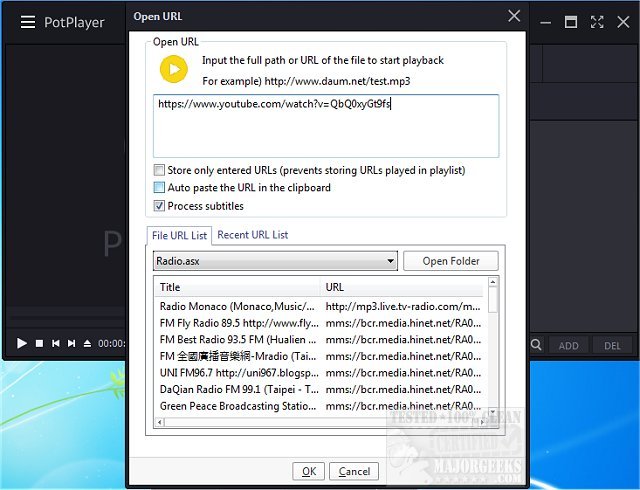
Task: Click the DEL button in PotPlayer playlist
Action: click(612, 345)
